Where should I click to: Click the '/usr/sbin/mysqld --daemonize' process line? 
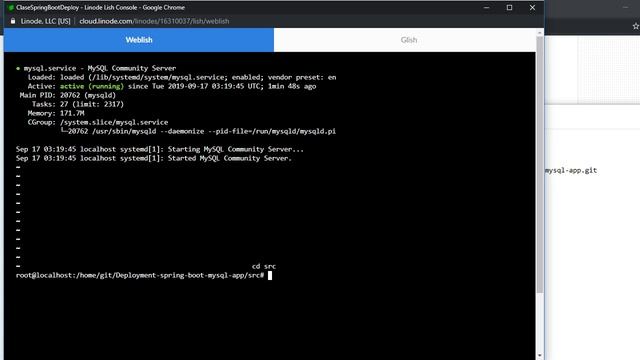[x=198, y=131]
